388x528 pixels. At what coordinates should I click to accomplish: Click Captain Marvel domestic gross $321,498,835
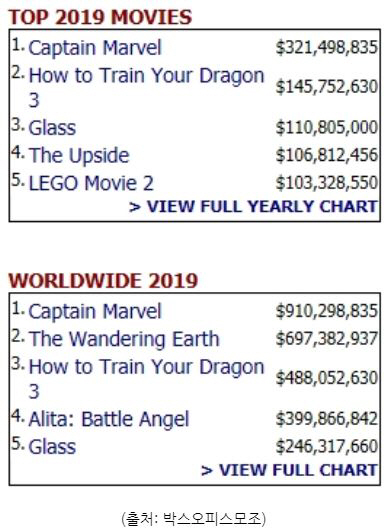(x=327, y=47)
